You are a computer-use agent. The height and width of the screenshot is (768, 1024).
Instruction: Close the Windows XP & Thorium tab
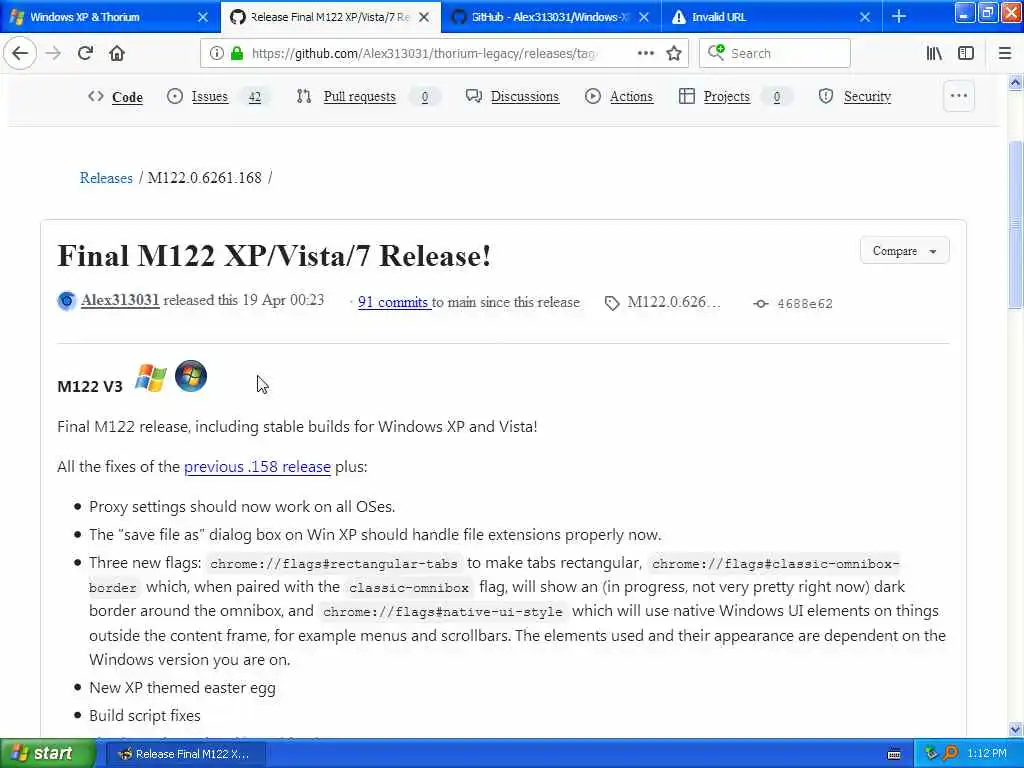203,16
